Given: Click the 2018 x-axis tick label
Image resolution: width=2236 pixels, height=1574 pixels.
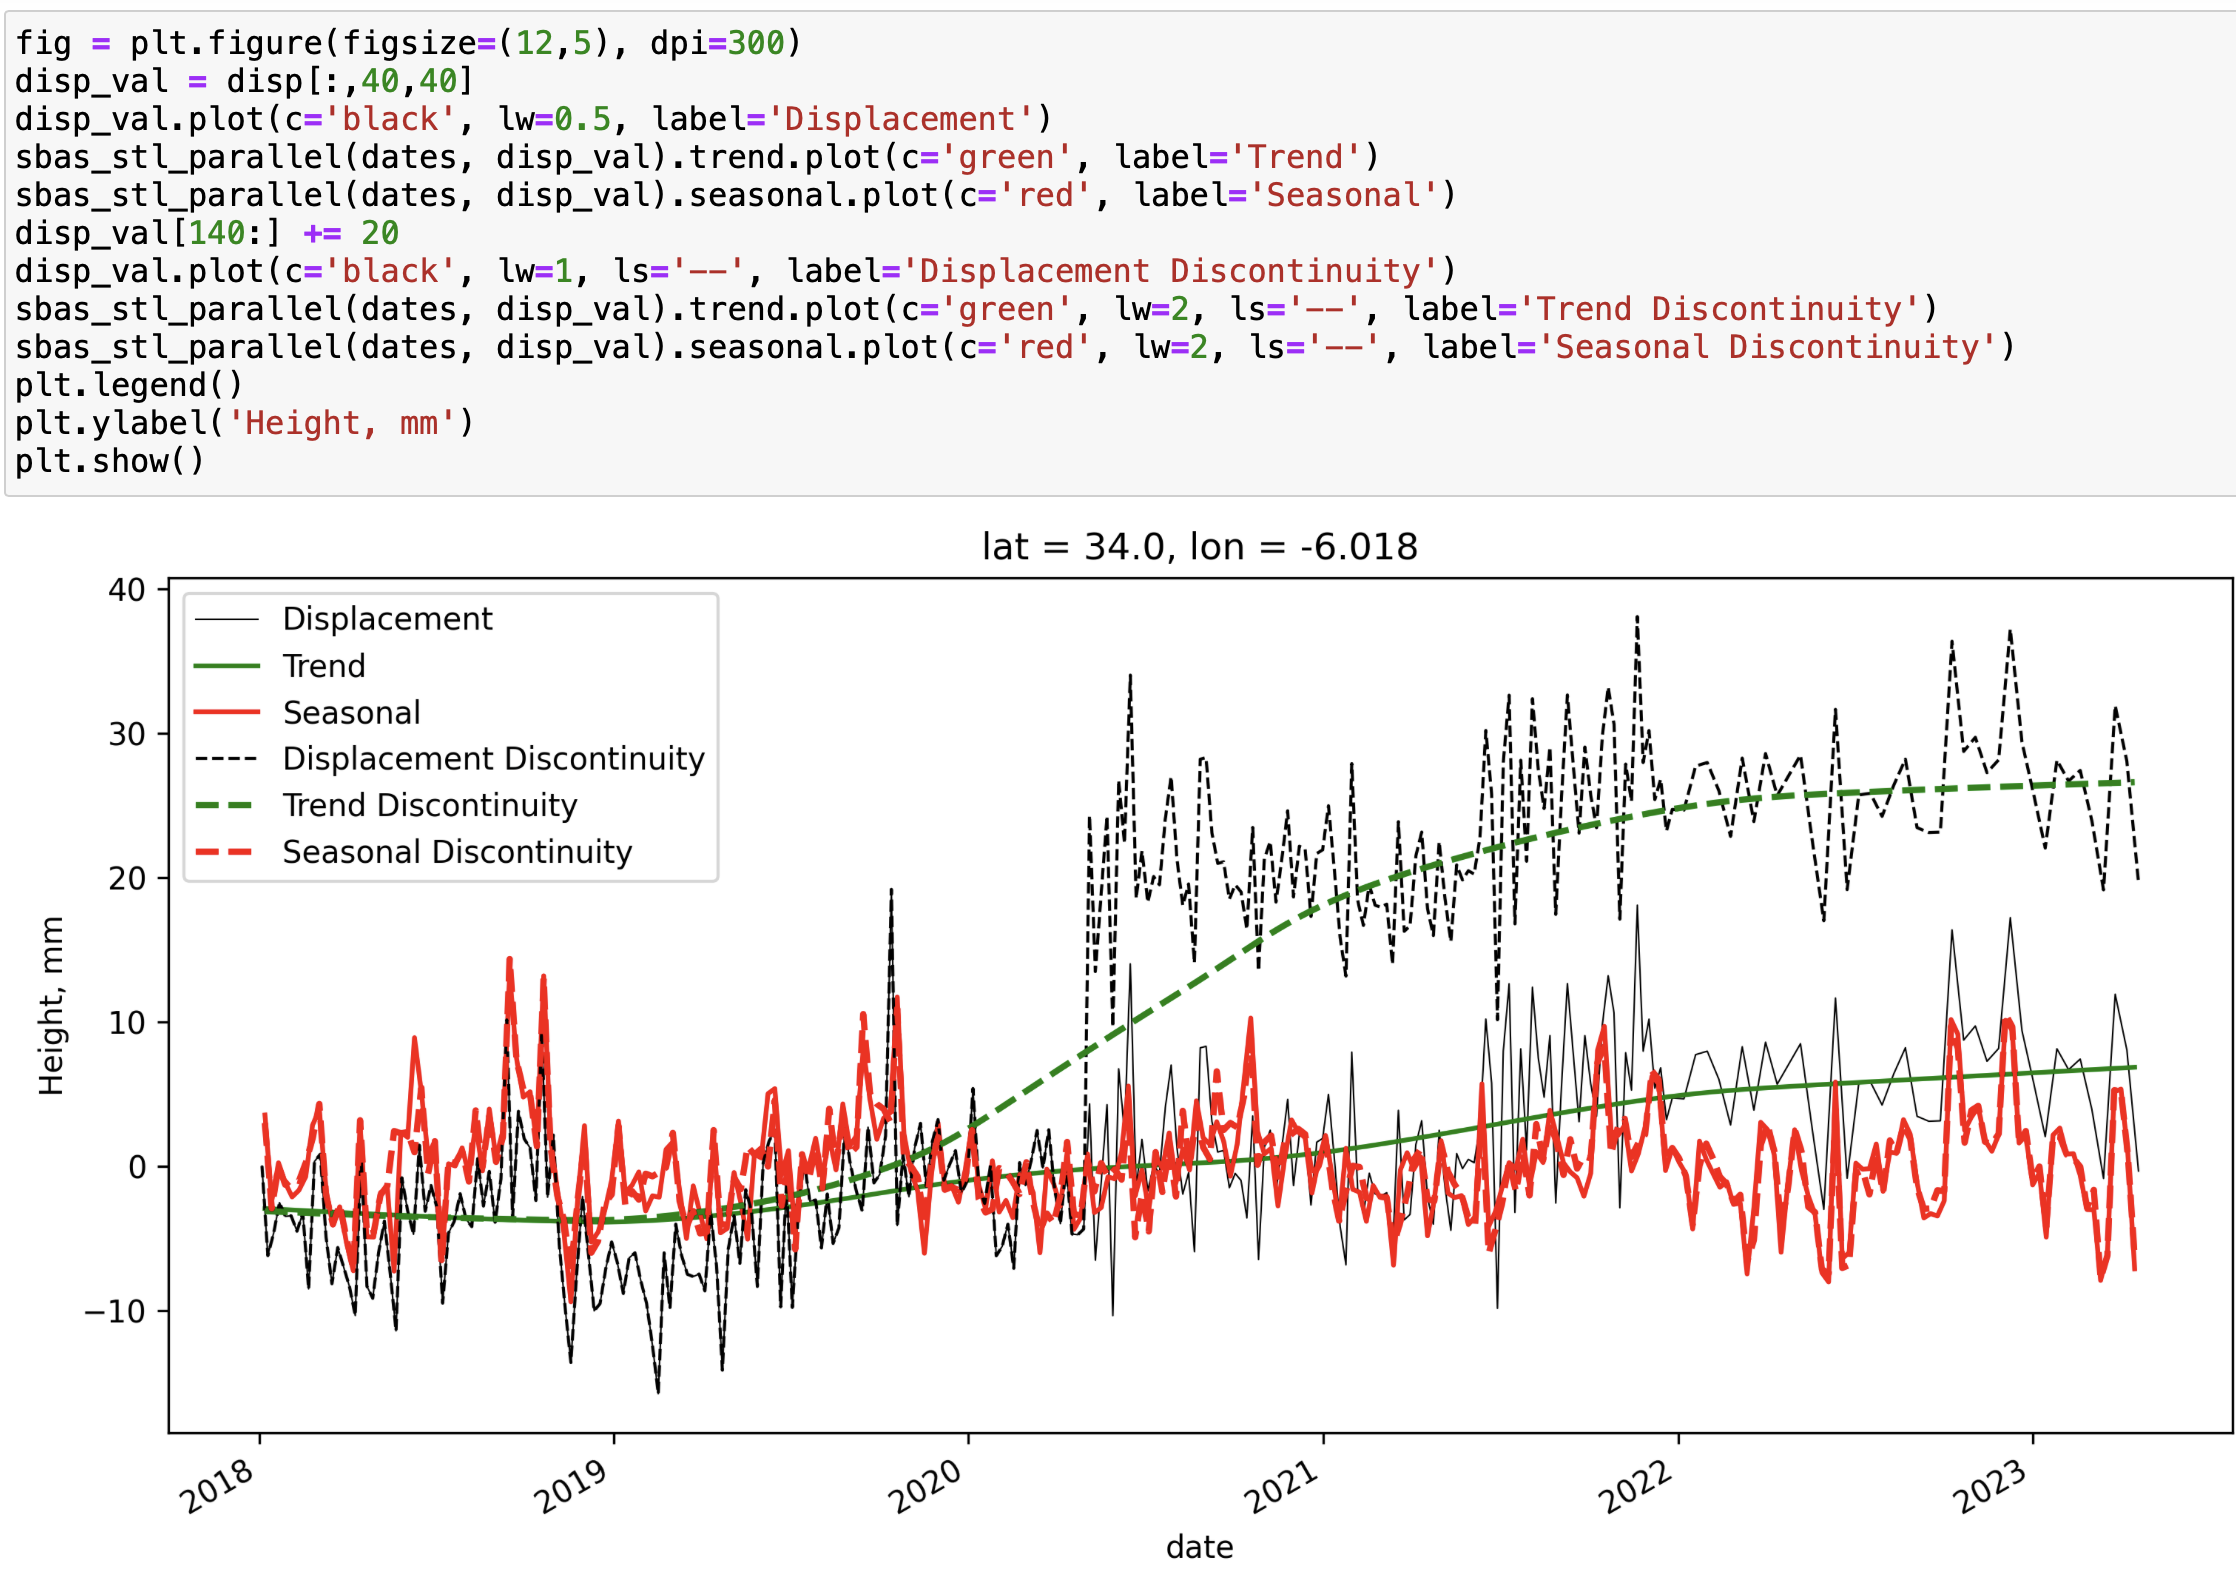Looking at the screenshot, I should 217,1487.
